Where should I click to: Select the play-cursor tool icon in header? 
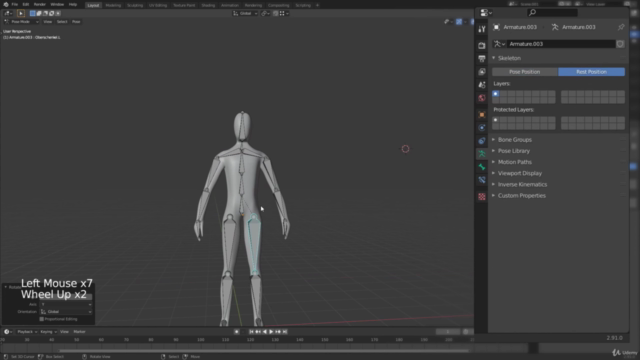[21, 13]
